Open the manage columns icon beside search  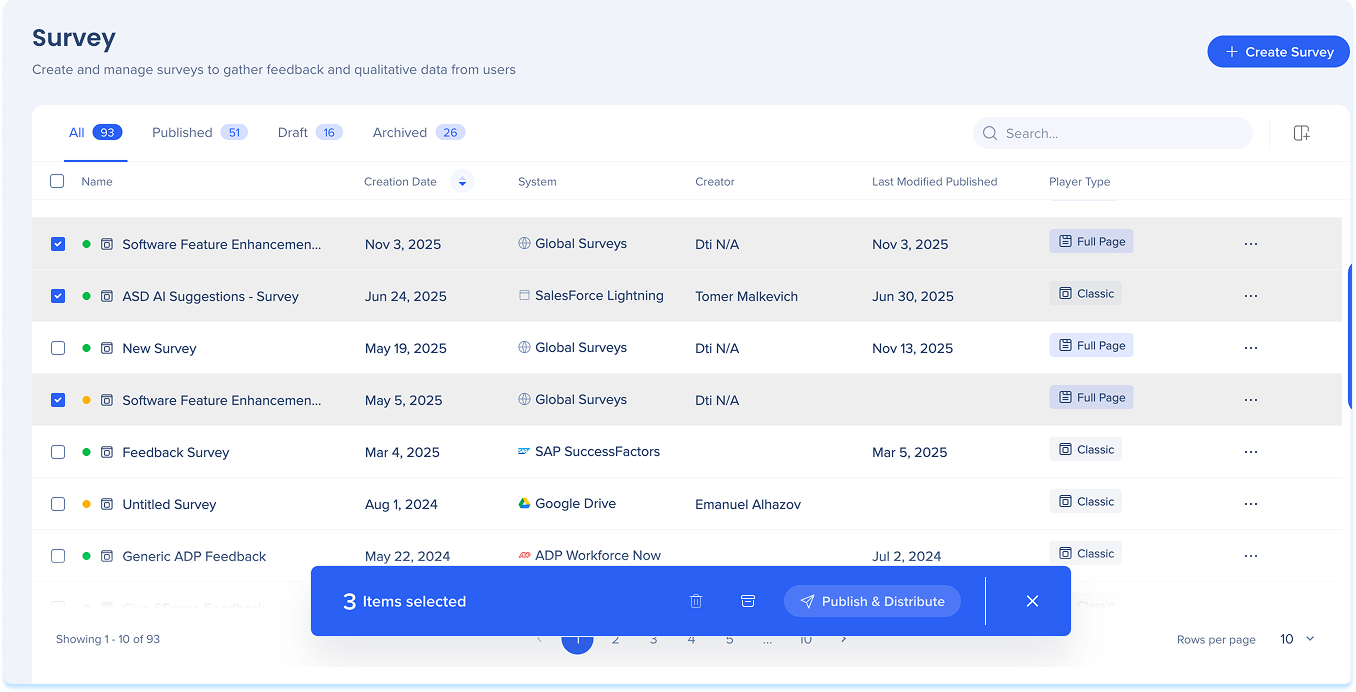1301,133
